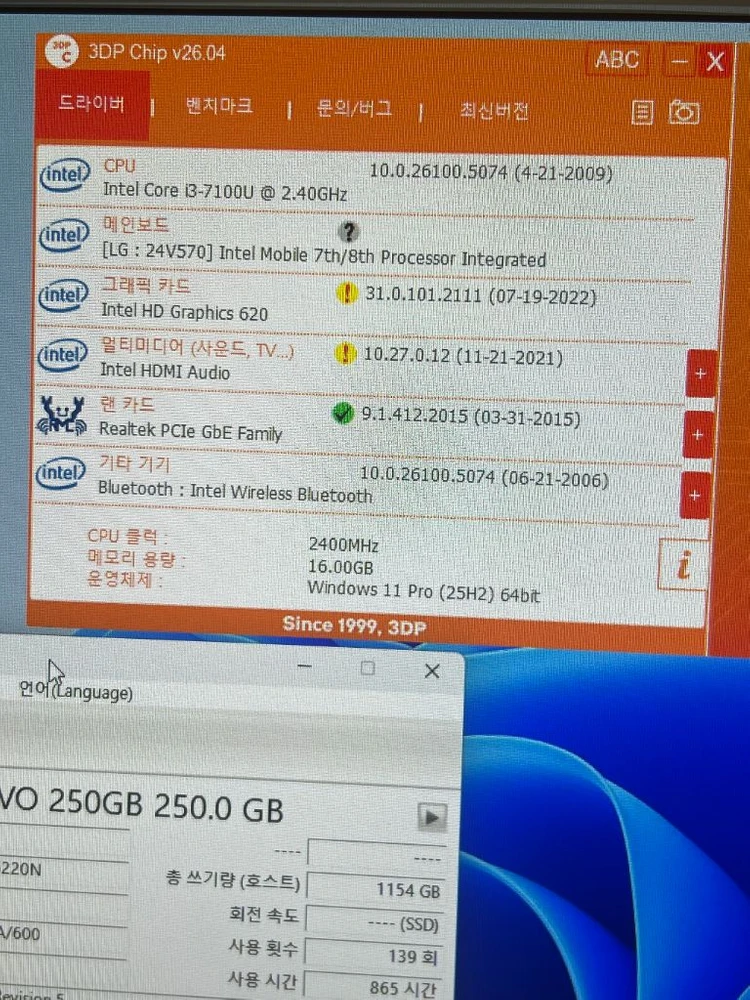Click the Intel logo beside 멀티미디어

click(x=62, y=354)
